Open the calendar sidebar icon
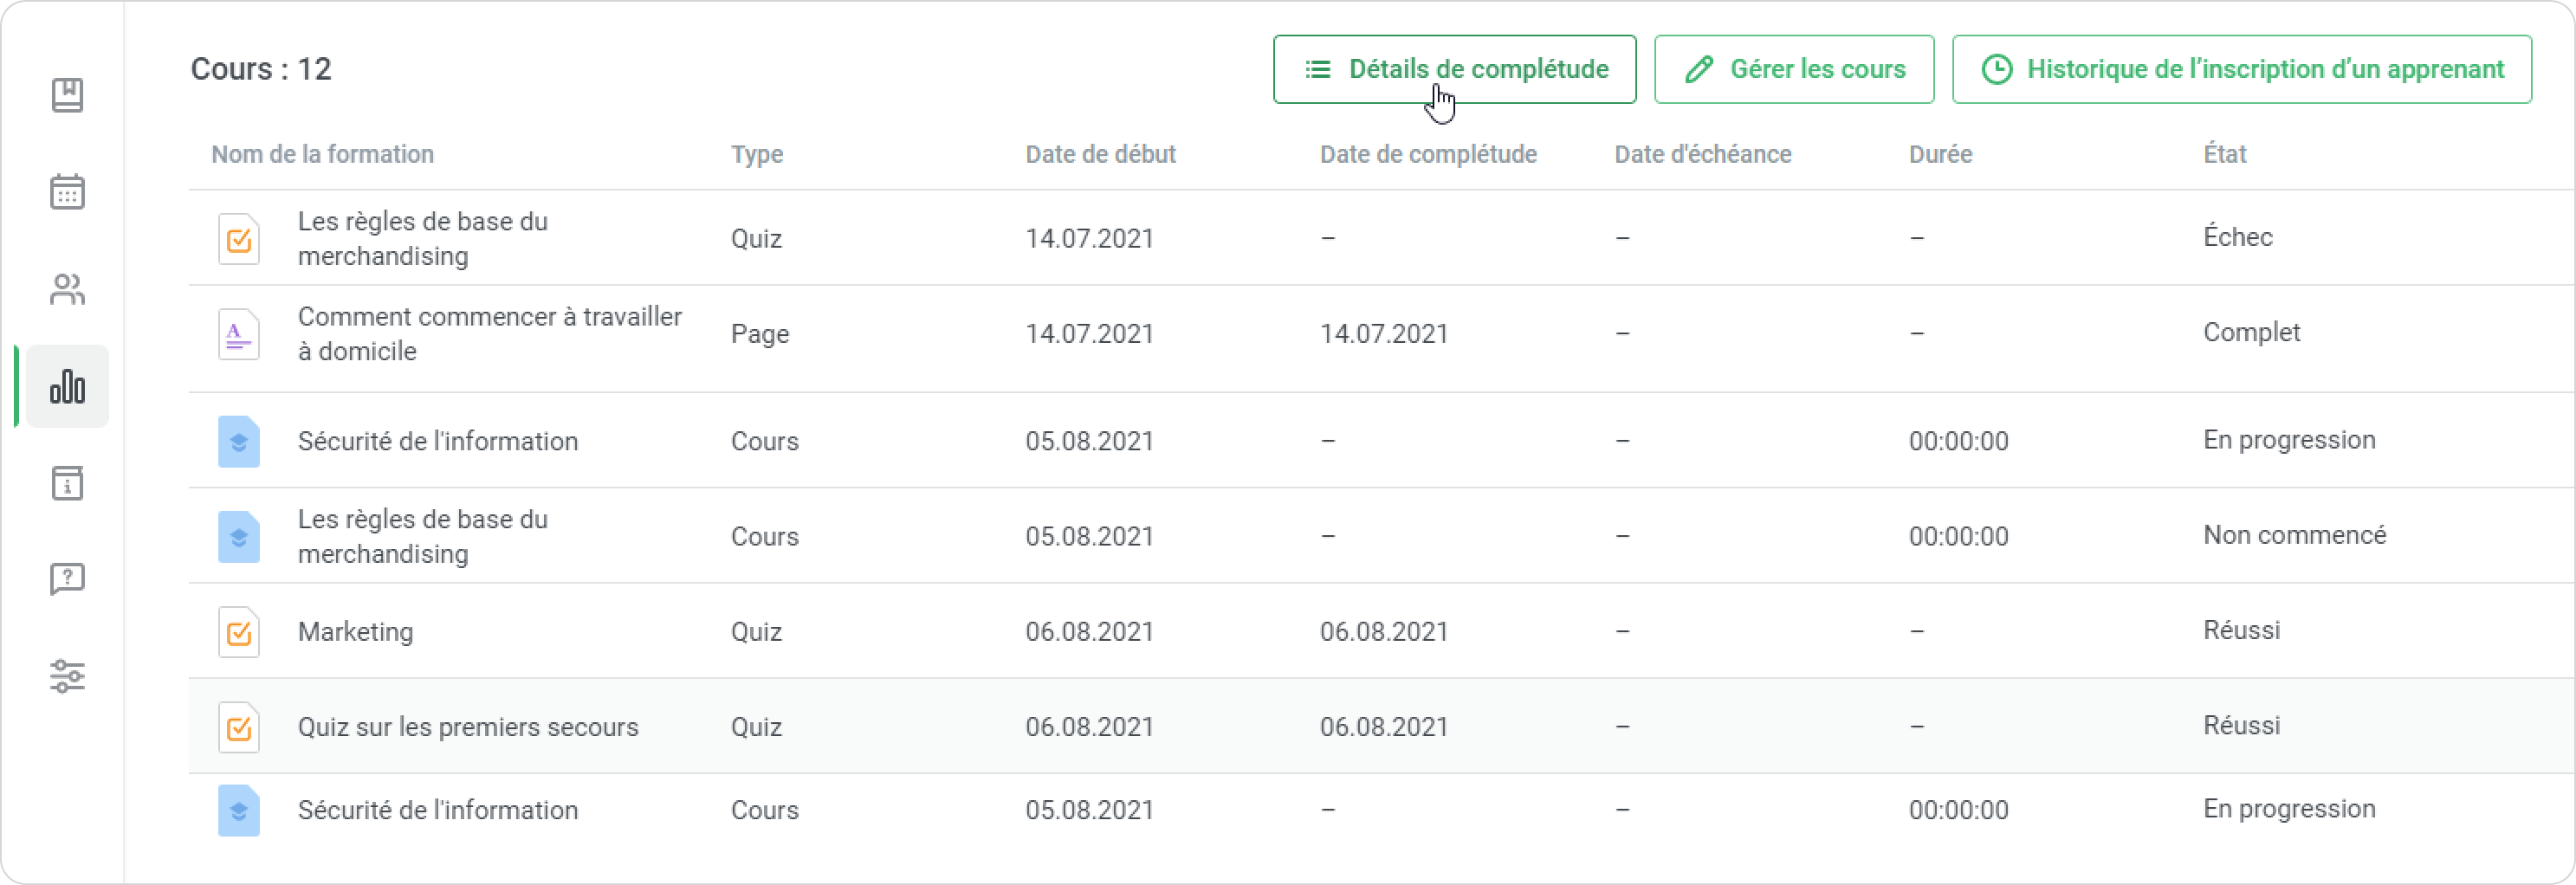This screenshot has width=2576, height=885. point(67,191)
